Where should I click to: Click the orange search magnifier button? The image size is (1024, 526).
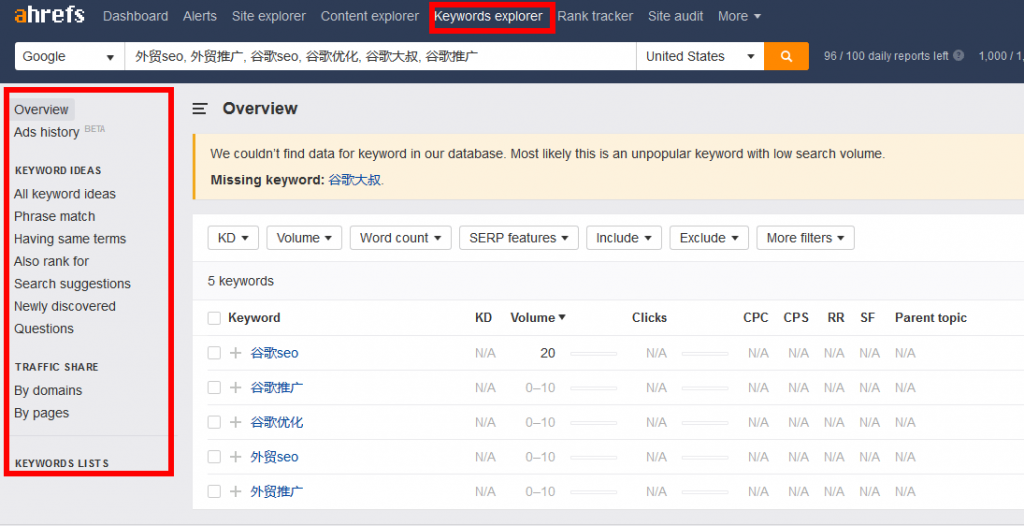point(786,56)
